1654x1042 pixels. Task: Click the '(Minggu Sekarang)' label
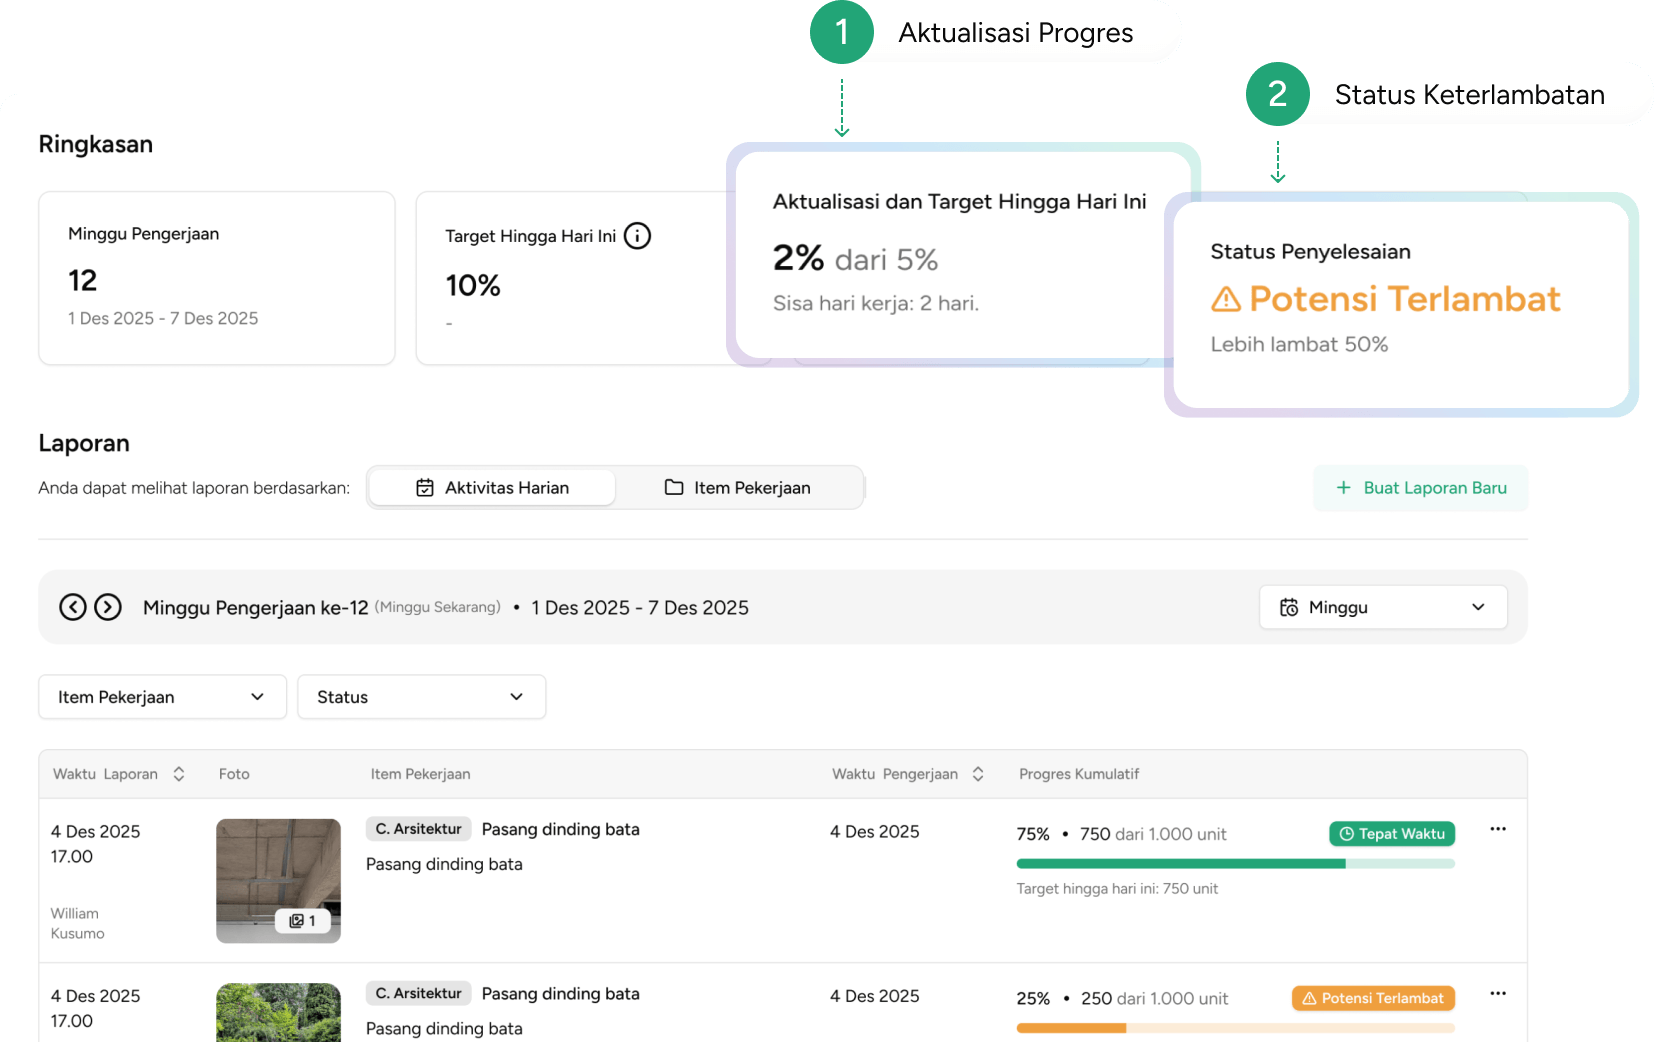tap(438, 607)
